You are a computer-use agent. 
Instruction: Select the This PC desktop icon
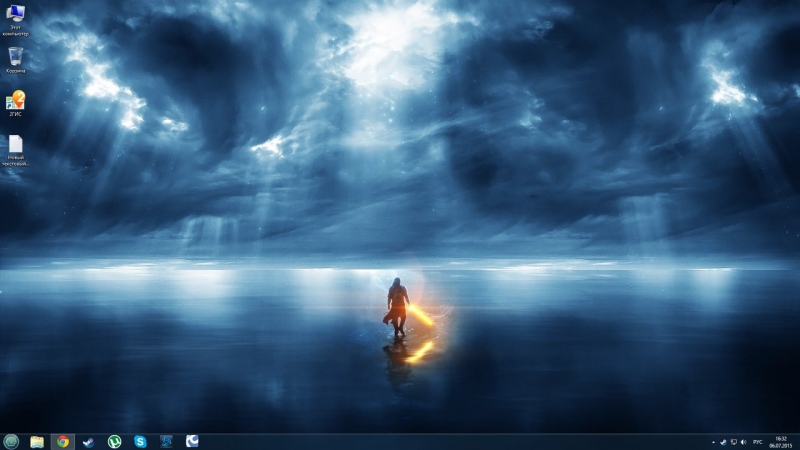[15, 20]
